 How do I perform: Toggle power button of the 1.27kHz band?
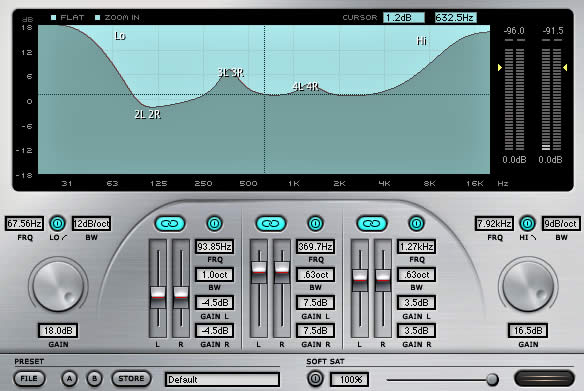pyautogui.click(x=416, y=223)
